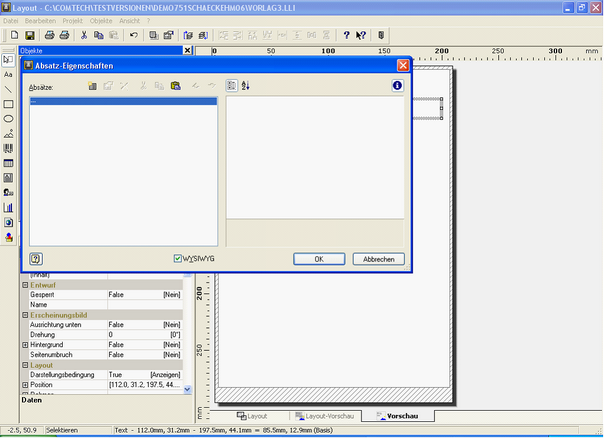Image resolution: width=604 pixels, height=438 pixels.
Task: Click the Ausrichtung unten property row
Action: (102, 325)
